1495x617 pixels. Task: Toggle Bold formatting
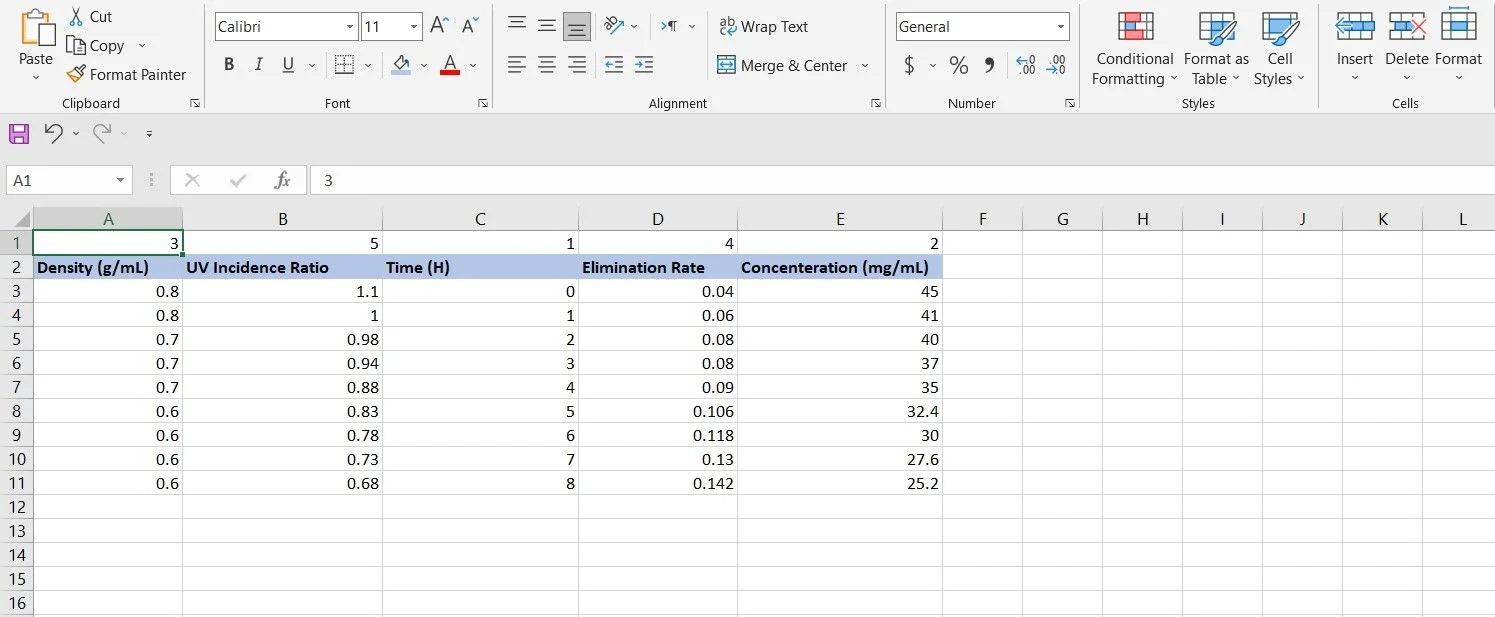[229, 65]
